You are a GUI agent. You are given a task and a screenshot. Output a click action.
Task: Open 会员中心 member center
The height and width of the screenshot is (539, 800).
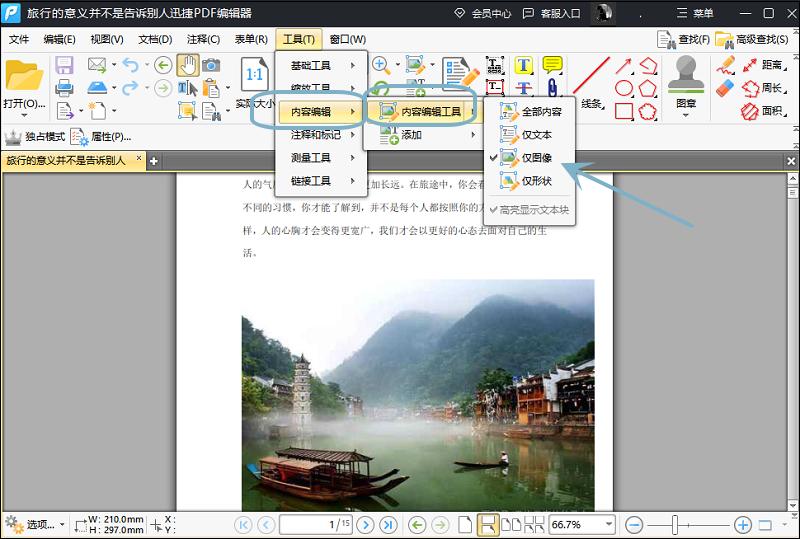[x=483, y=13]
